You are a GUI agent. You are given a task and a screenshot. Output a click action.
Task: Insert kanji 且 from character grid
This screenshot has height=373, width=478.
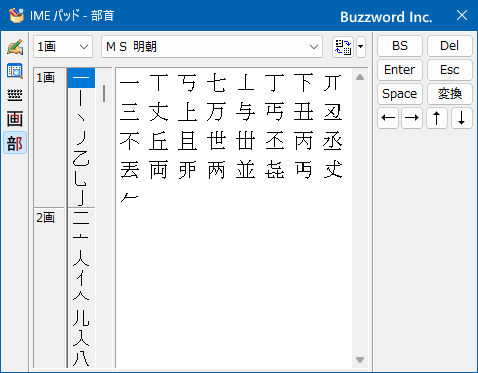click(187, 141)
